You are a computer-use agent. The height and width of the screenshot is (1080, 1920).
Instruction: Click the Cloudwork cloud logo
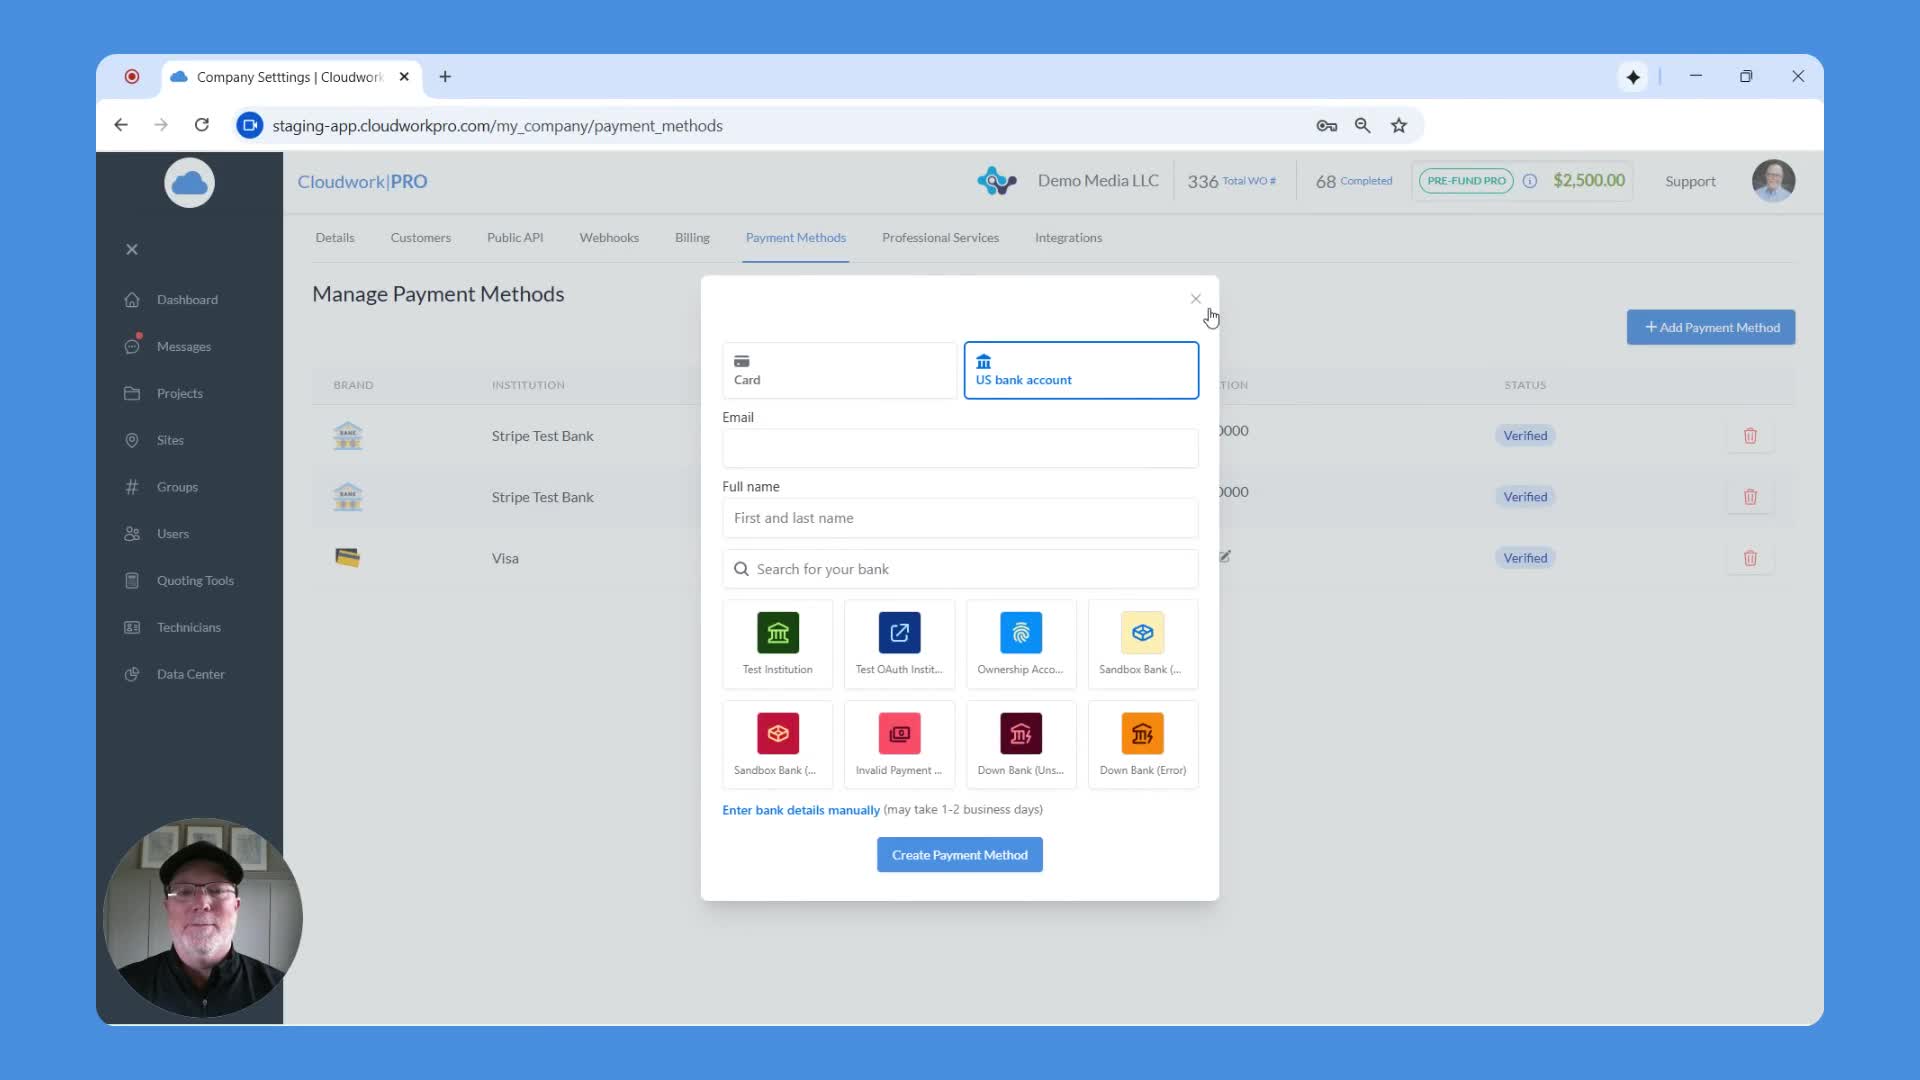tap(189, 183)
